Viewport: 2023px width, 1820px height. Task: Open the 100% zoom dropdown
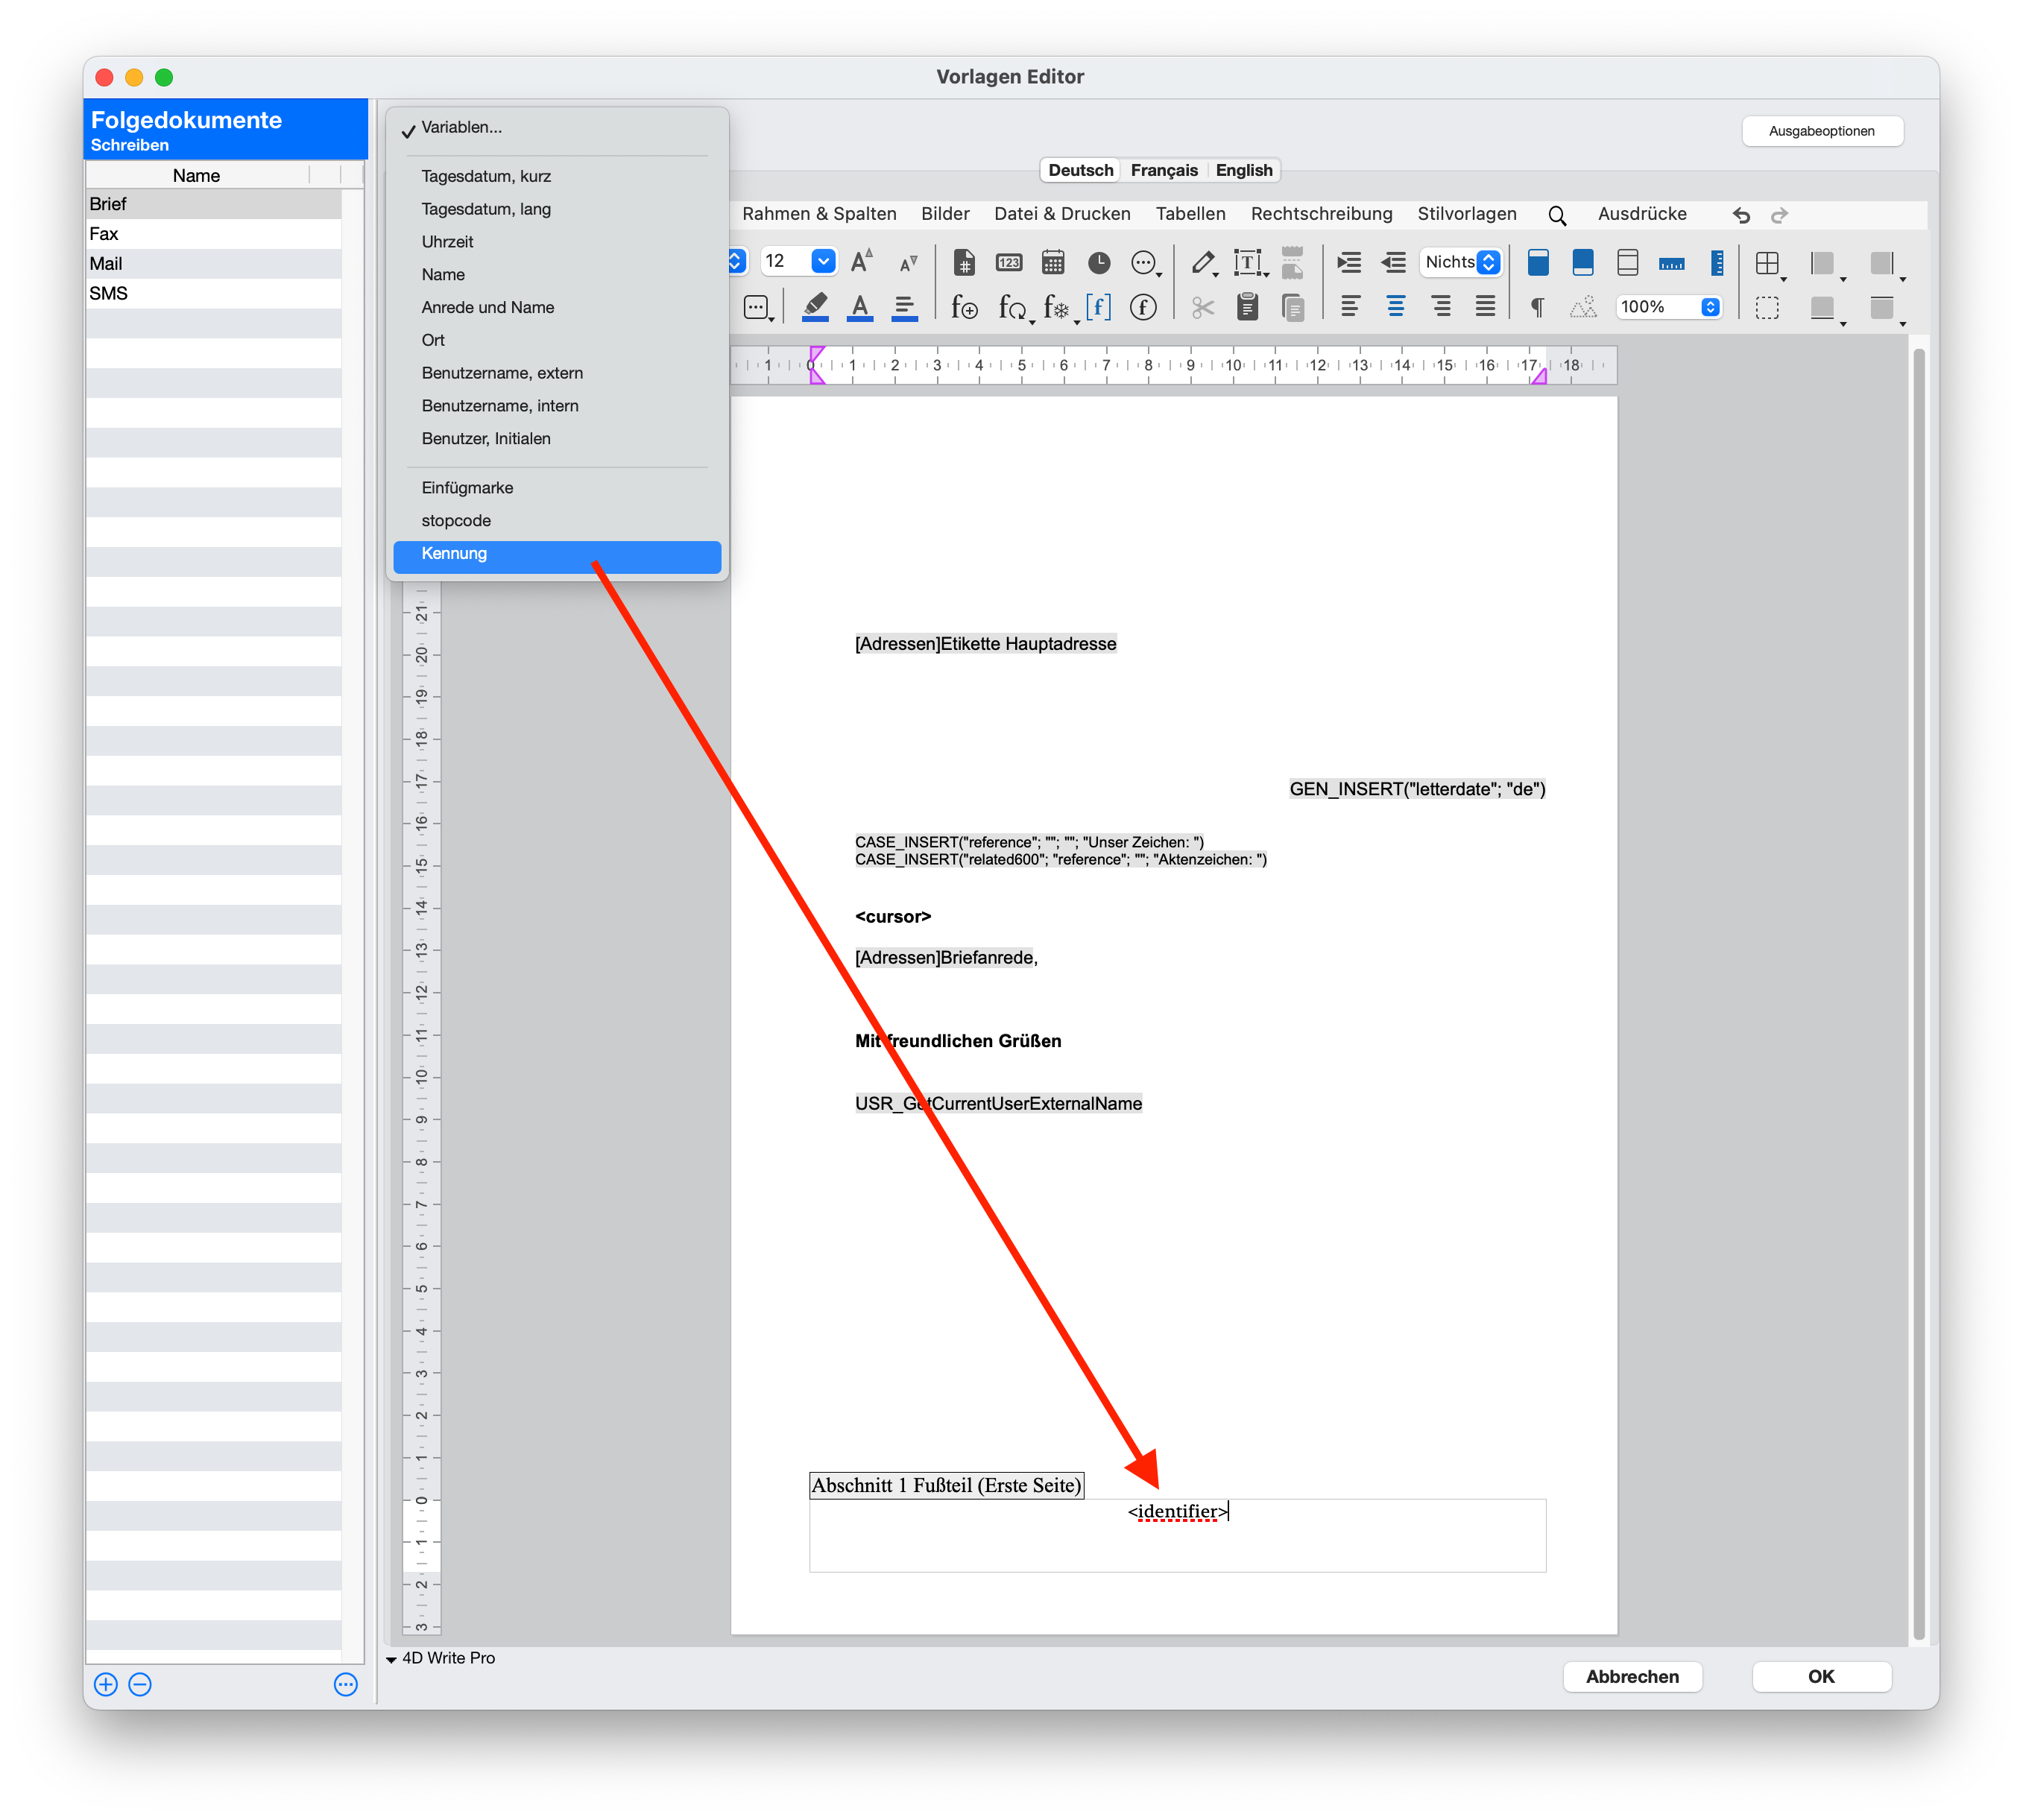(x=1710, y=307)
